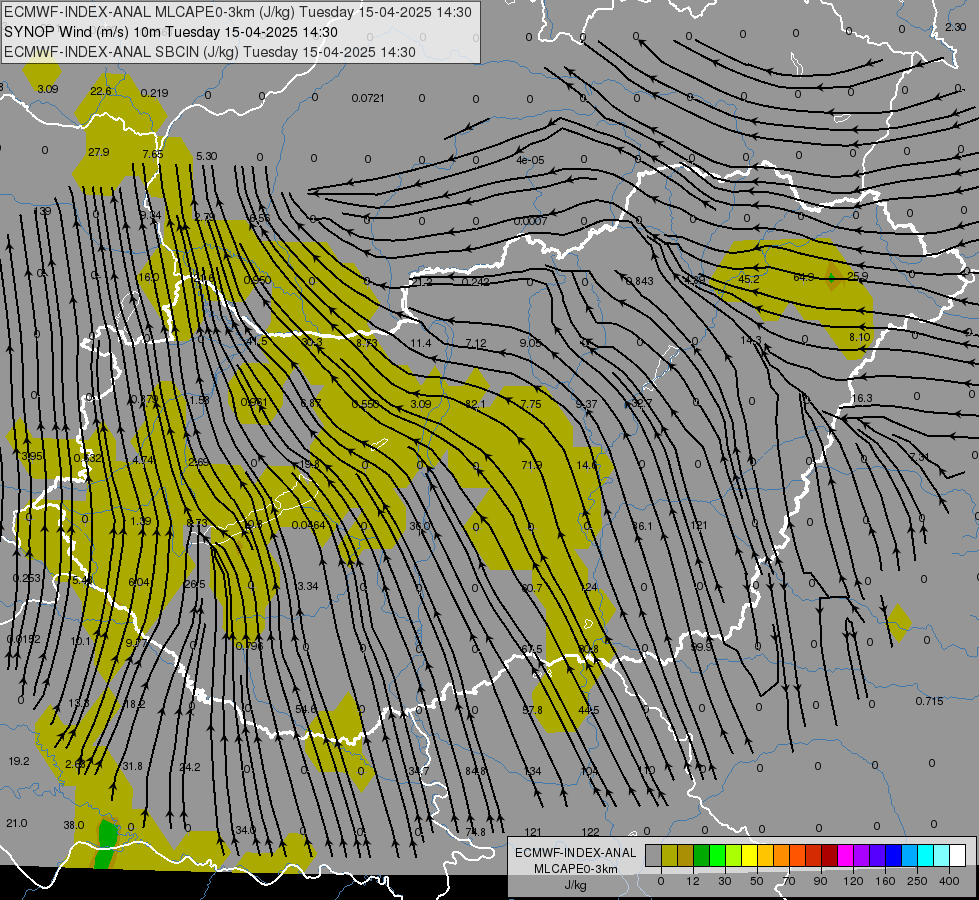The width and height of the screenshot is (979, 900).
Task: Click the map value 44.5
Action: pos(589,710)
